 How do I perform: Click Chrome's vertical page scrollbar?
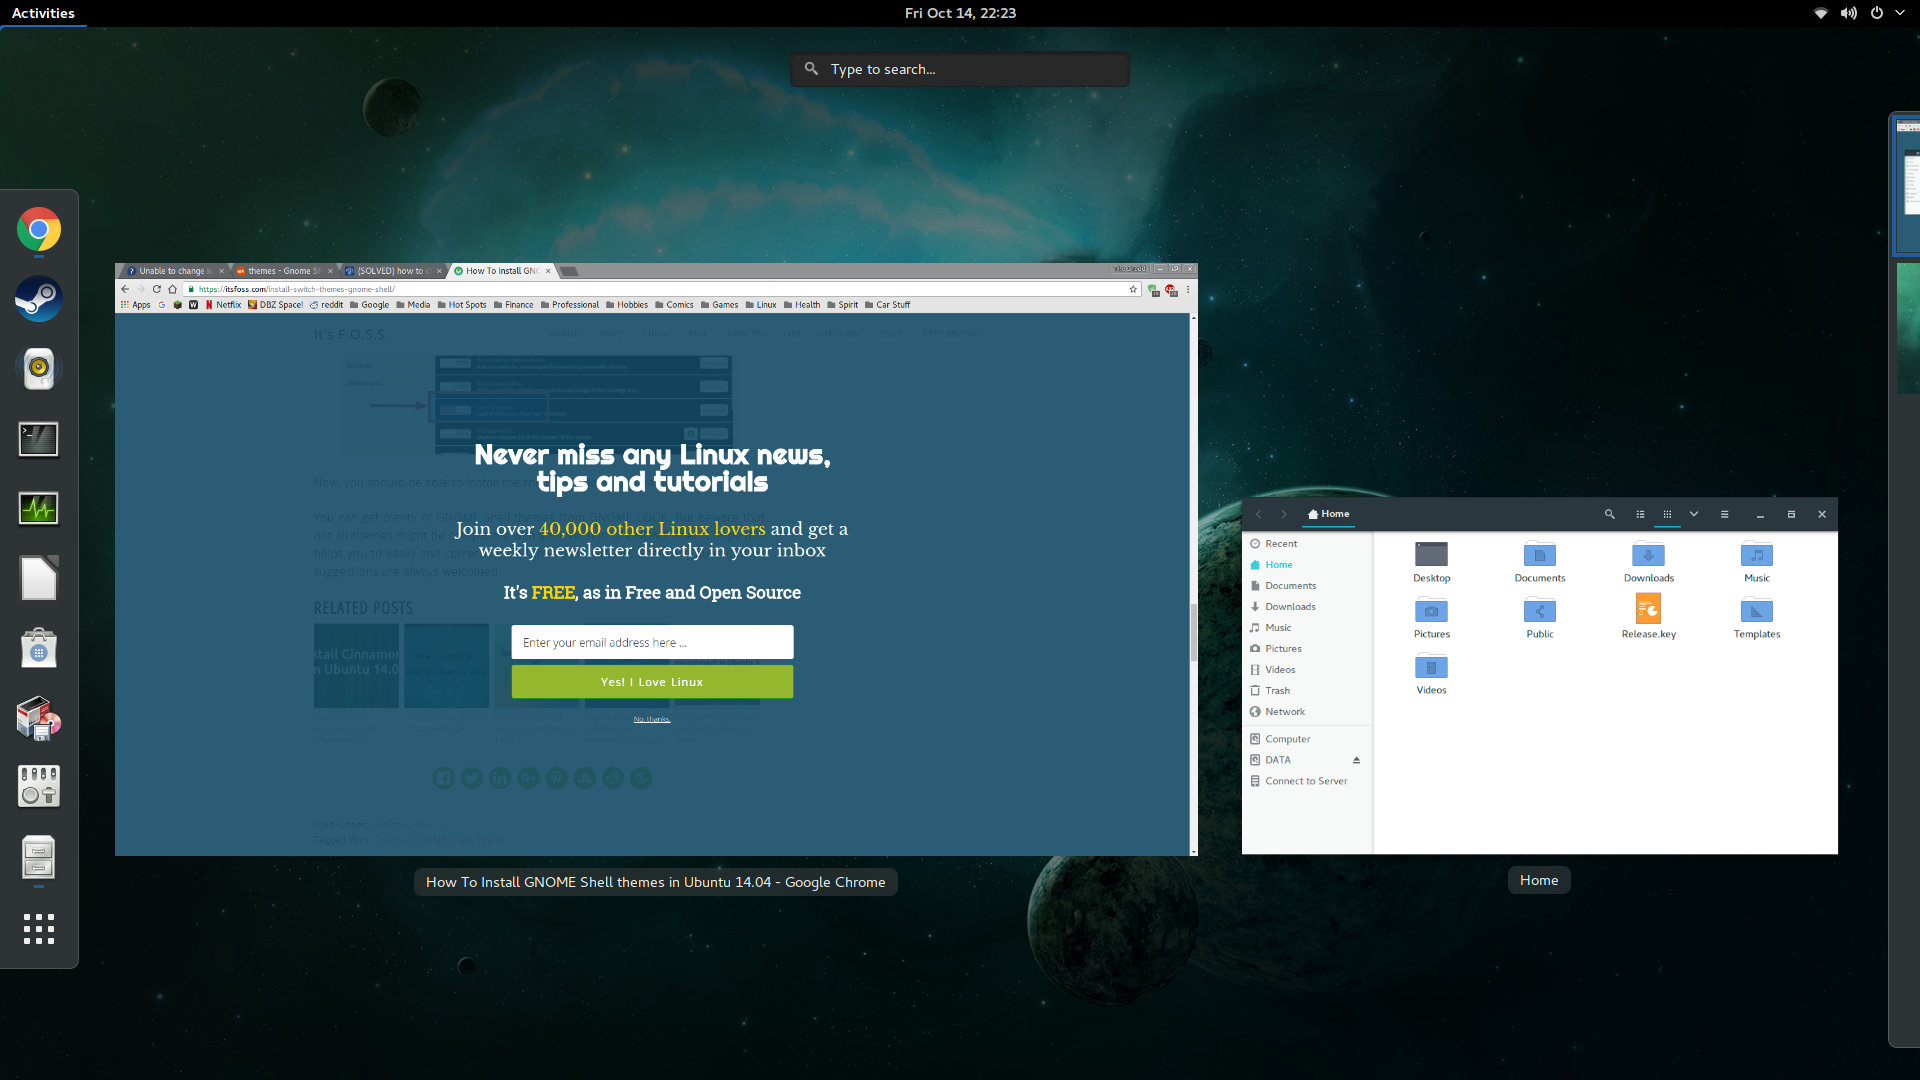[x=1193, y=632]
